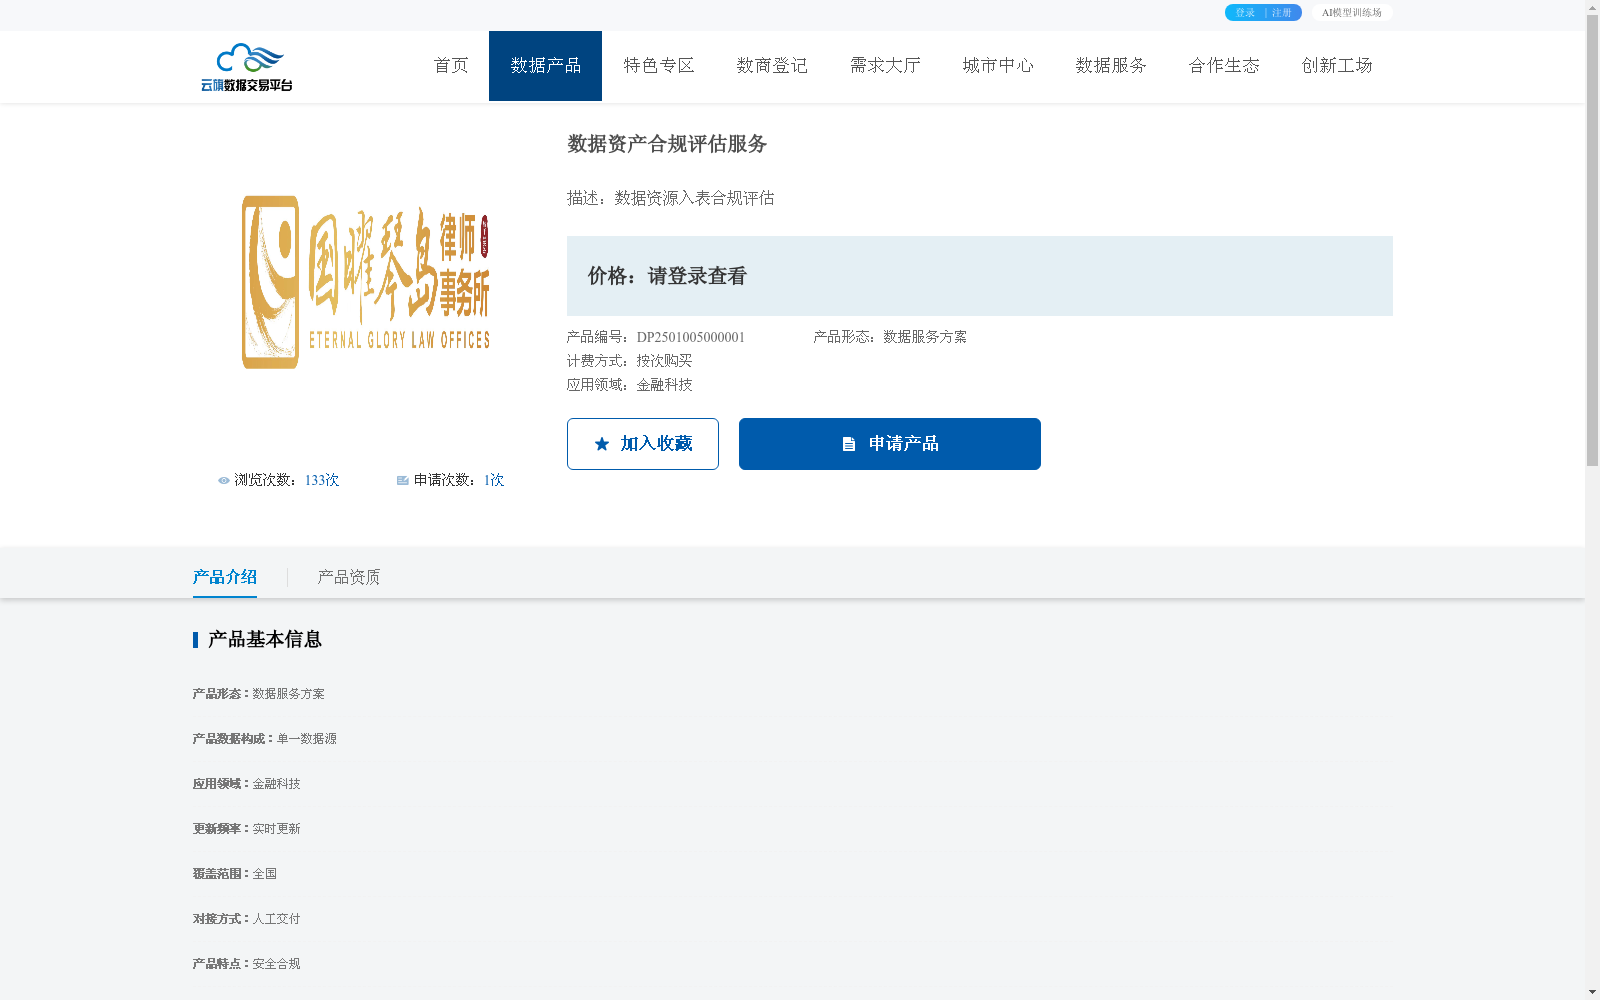
Task: Click the 产品形态：数据服务方案 text near product number
Action: (x=890, y=337)
